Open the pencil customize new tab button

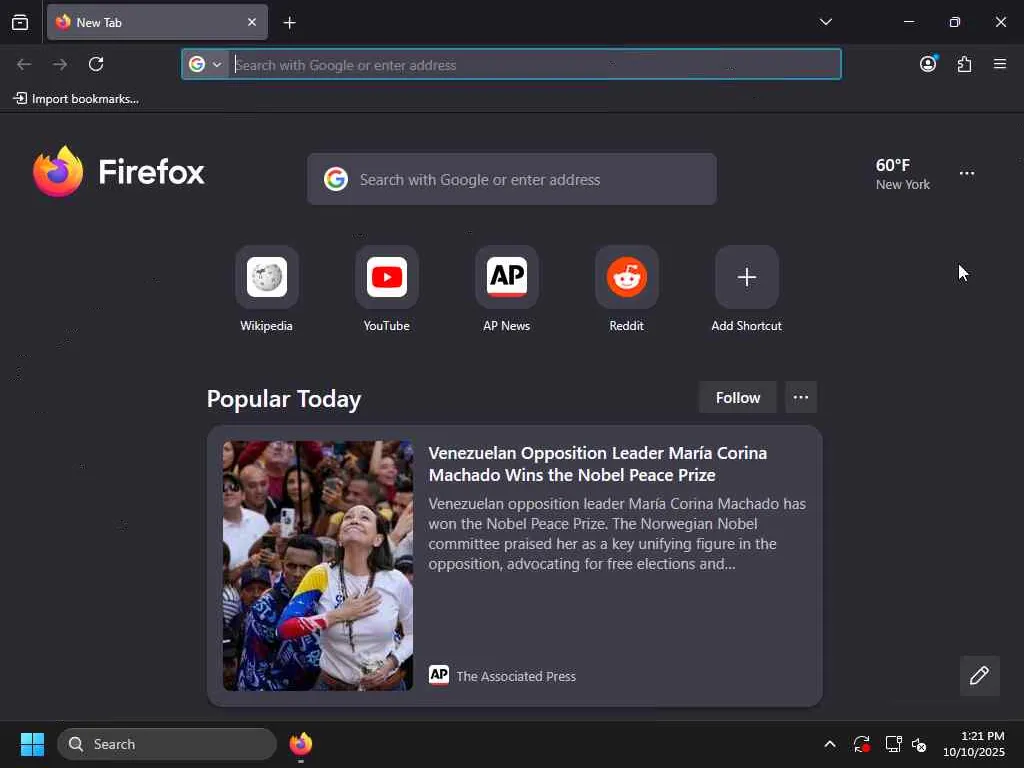(979, 675)
